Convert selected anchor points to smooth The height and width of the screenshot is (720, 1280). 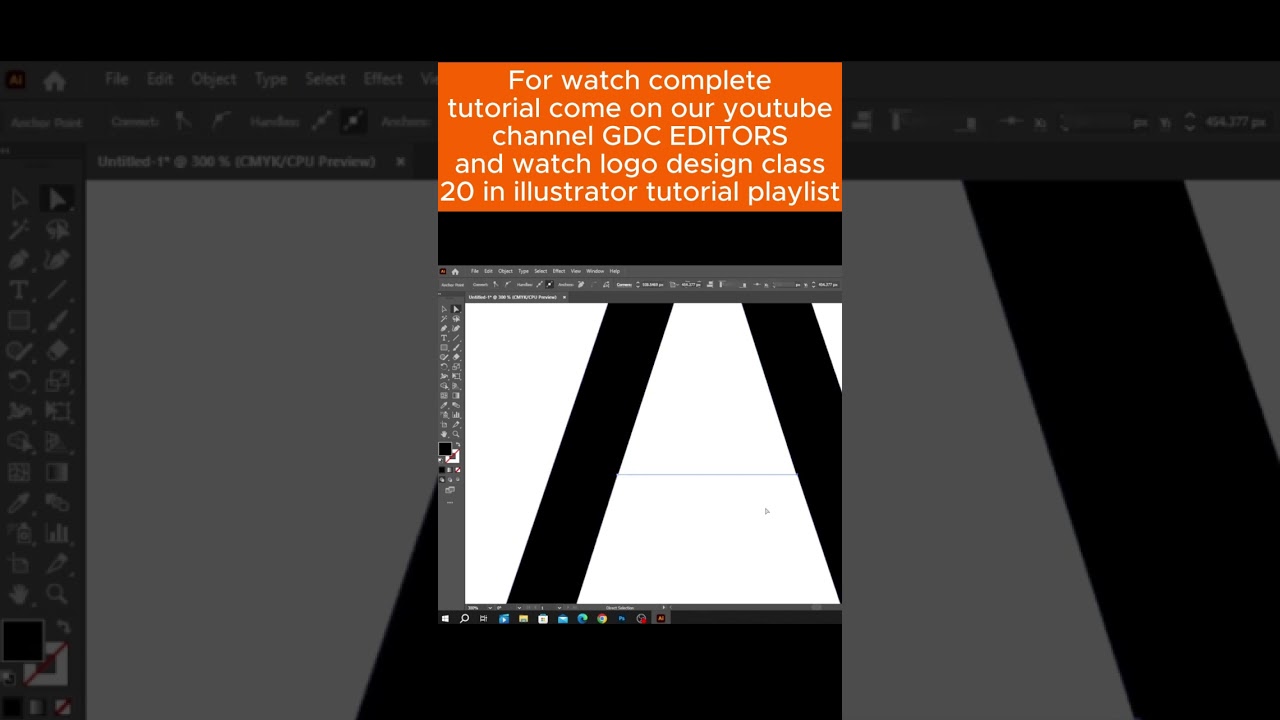click(x=507, y=284)
